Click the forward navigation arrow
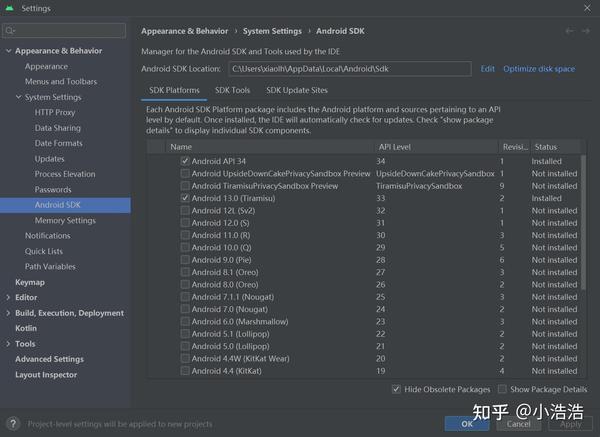This screenshot has width=600, height=437. pos(585,31)
